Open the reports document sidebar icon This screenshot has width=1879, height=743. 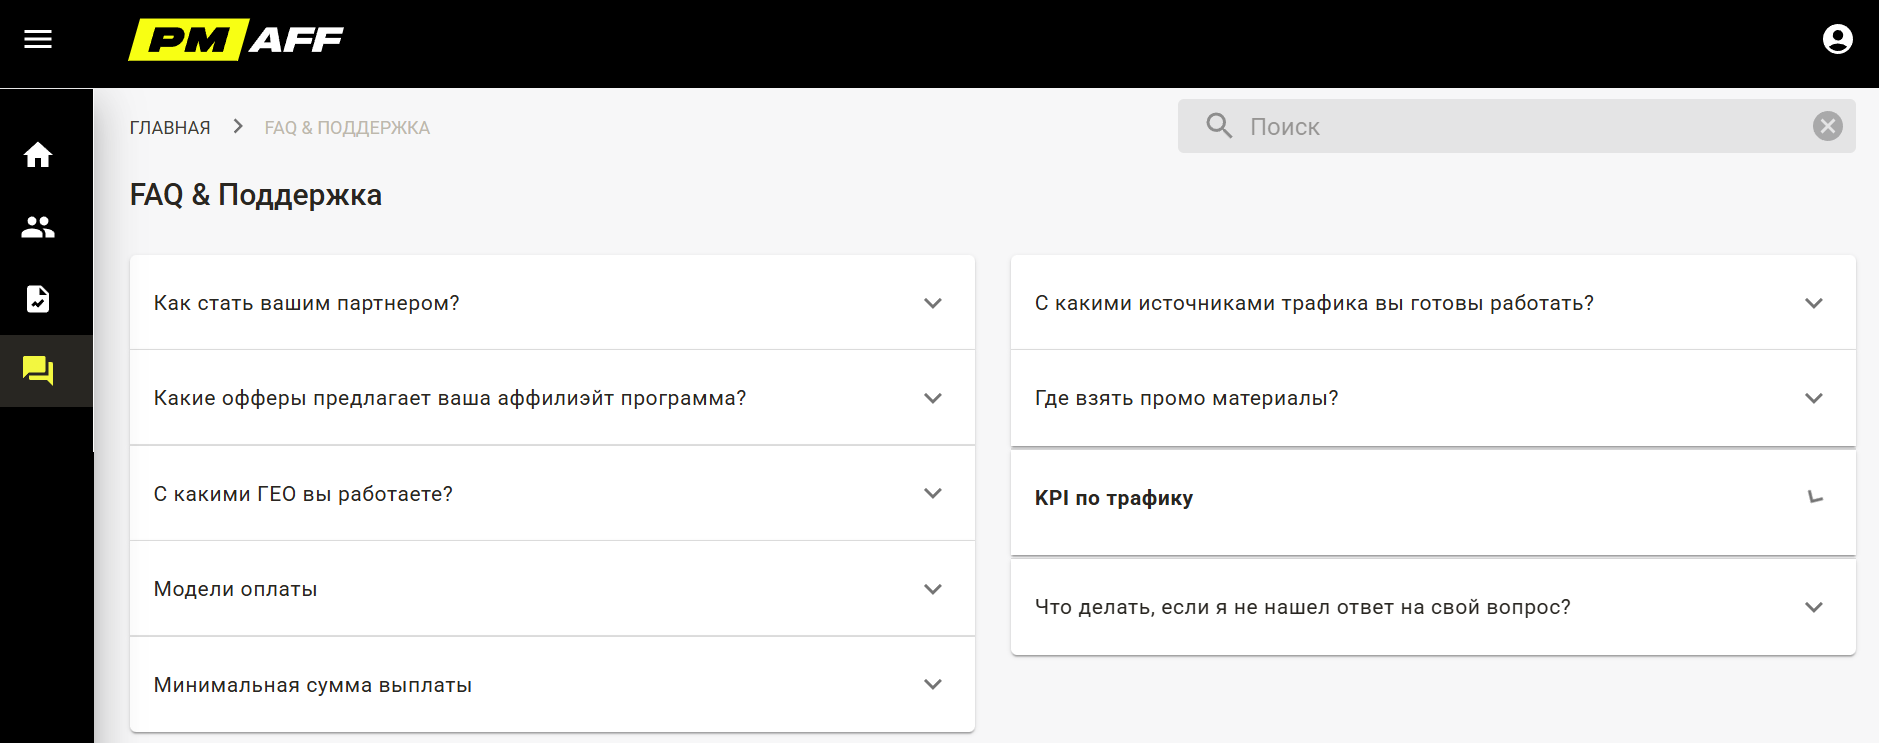pos(38,299)
